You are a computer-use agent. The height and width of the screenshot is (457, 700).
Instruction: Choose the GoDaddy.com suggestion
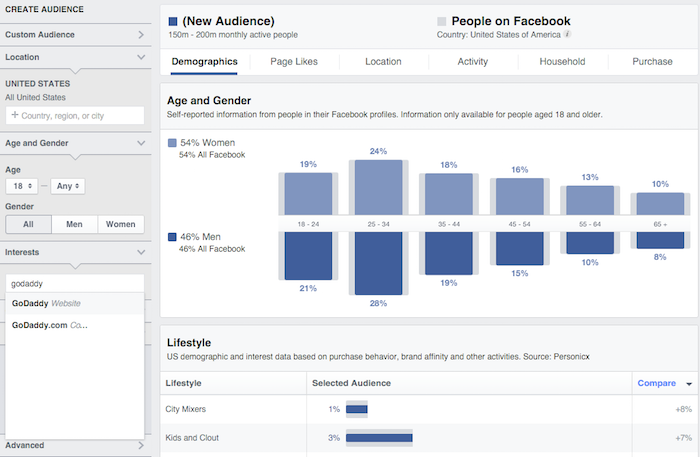(75, 325)
